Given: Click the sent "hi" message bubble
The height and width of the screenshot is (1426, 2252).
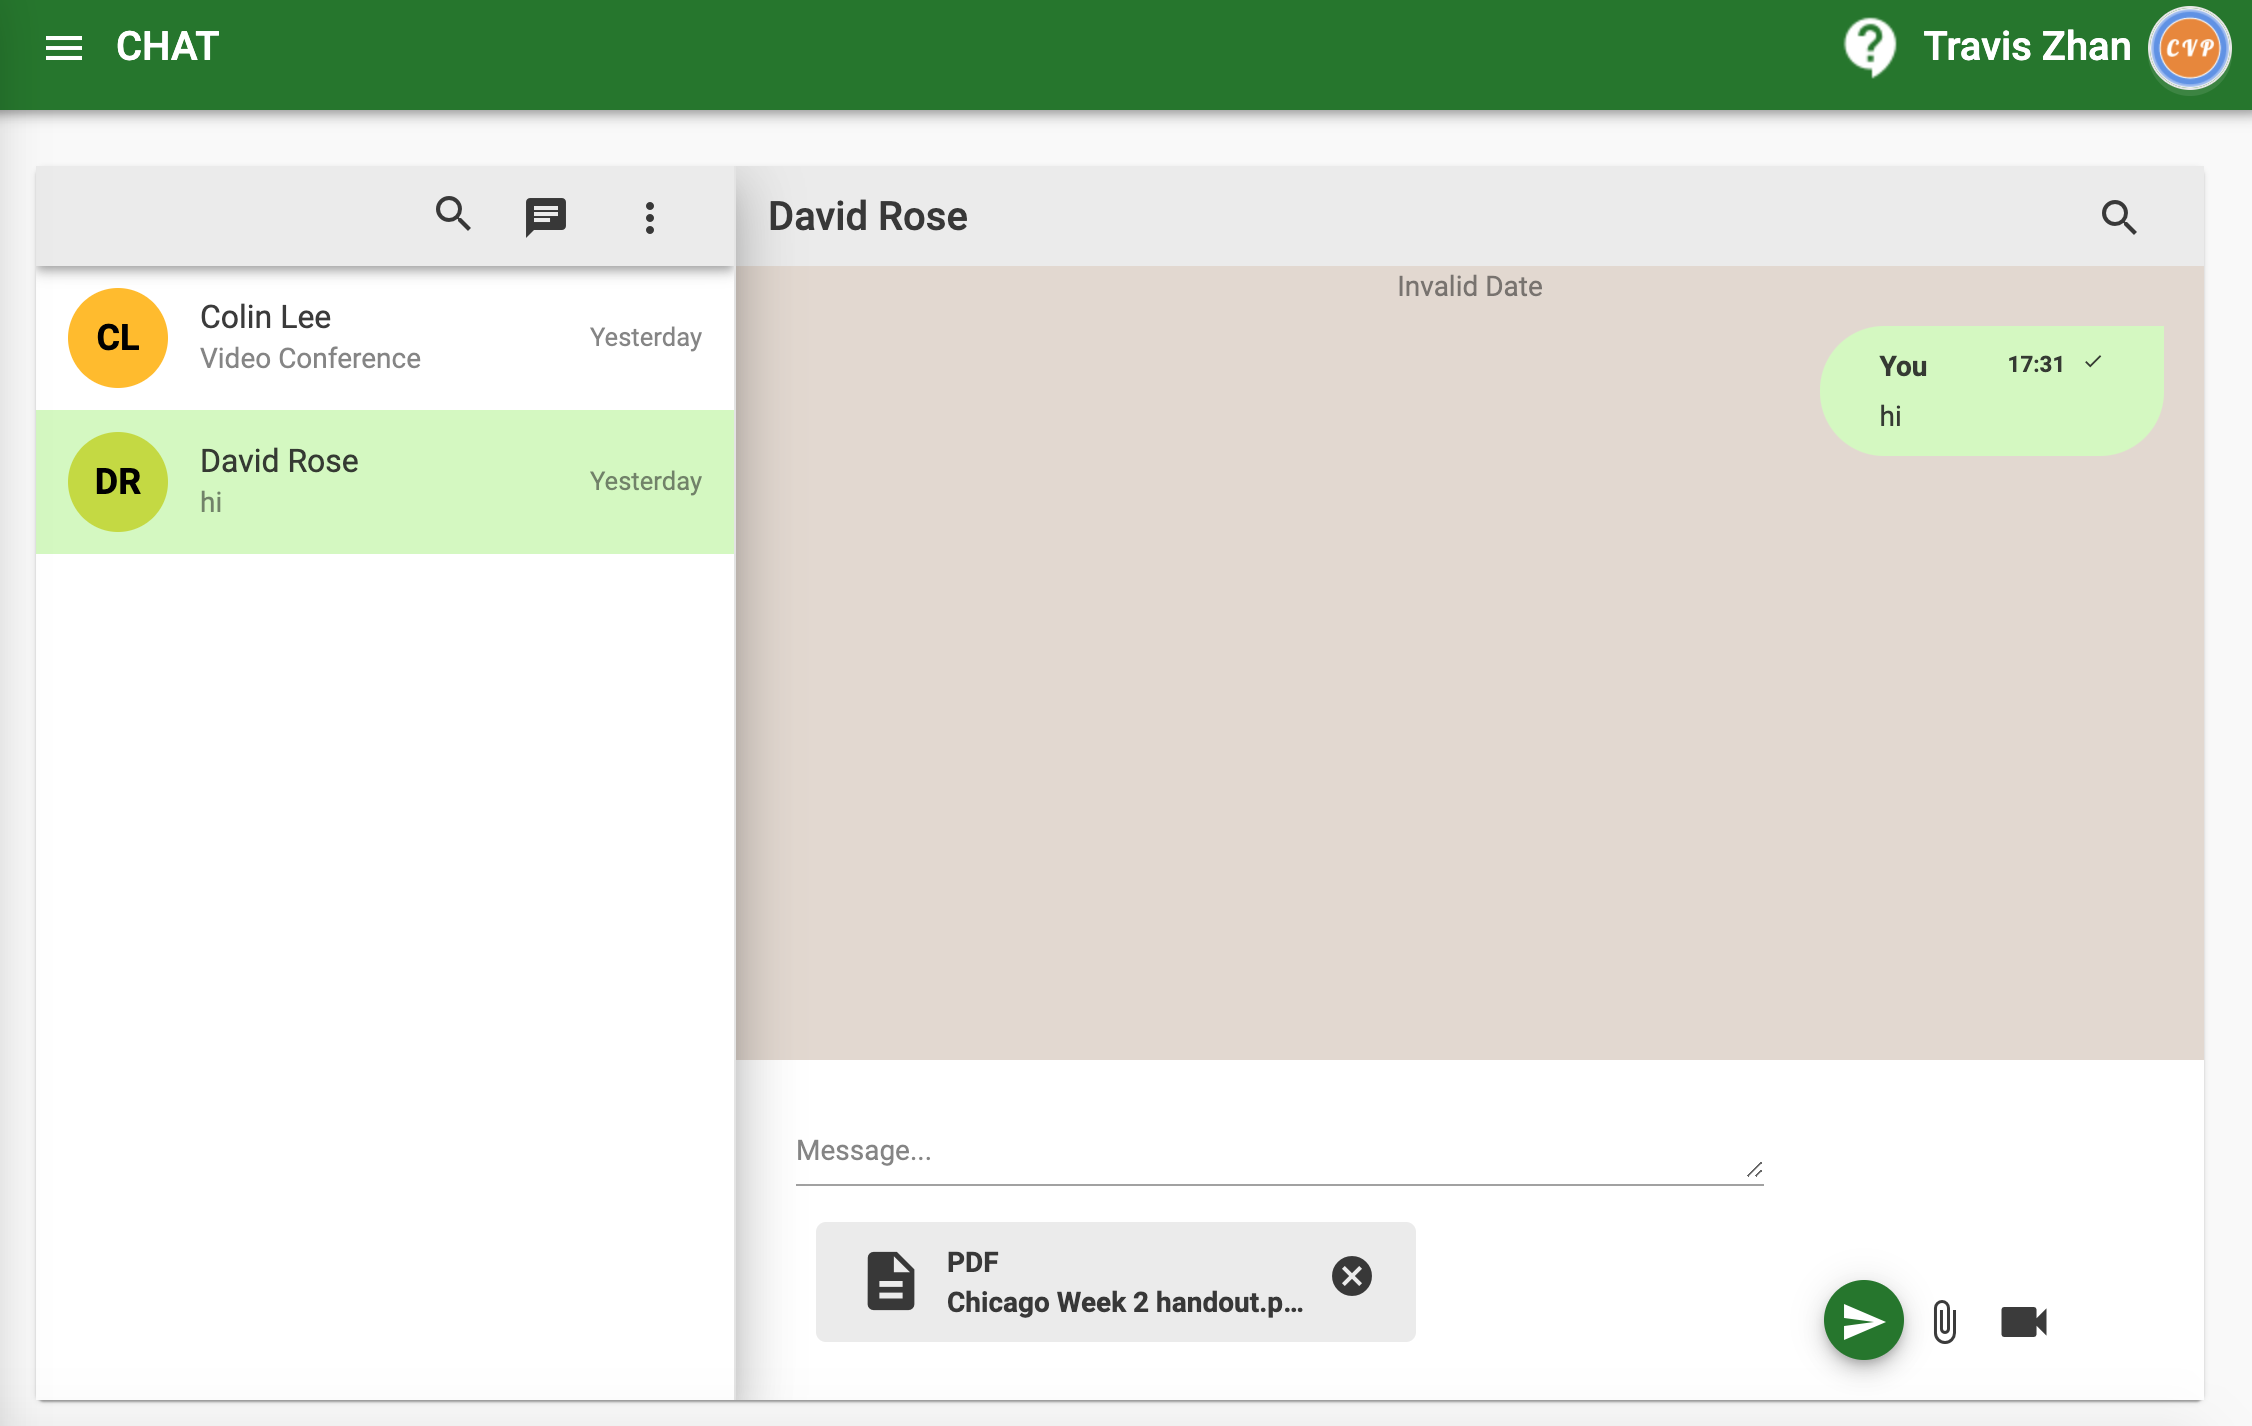Looking at the screenshot, I should point(1990,392).
